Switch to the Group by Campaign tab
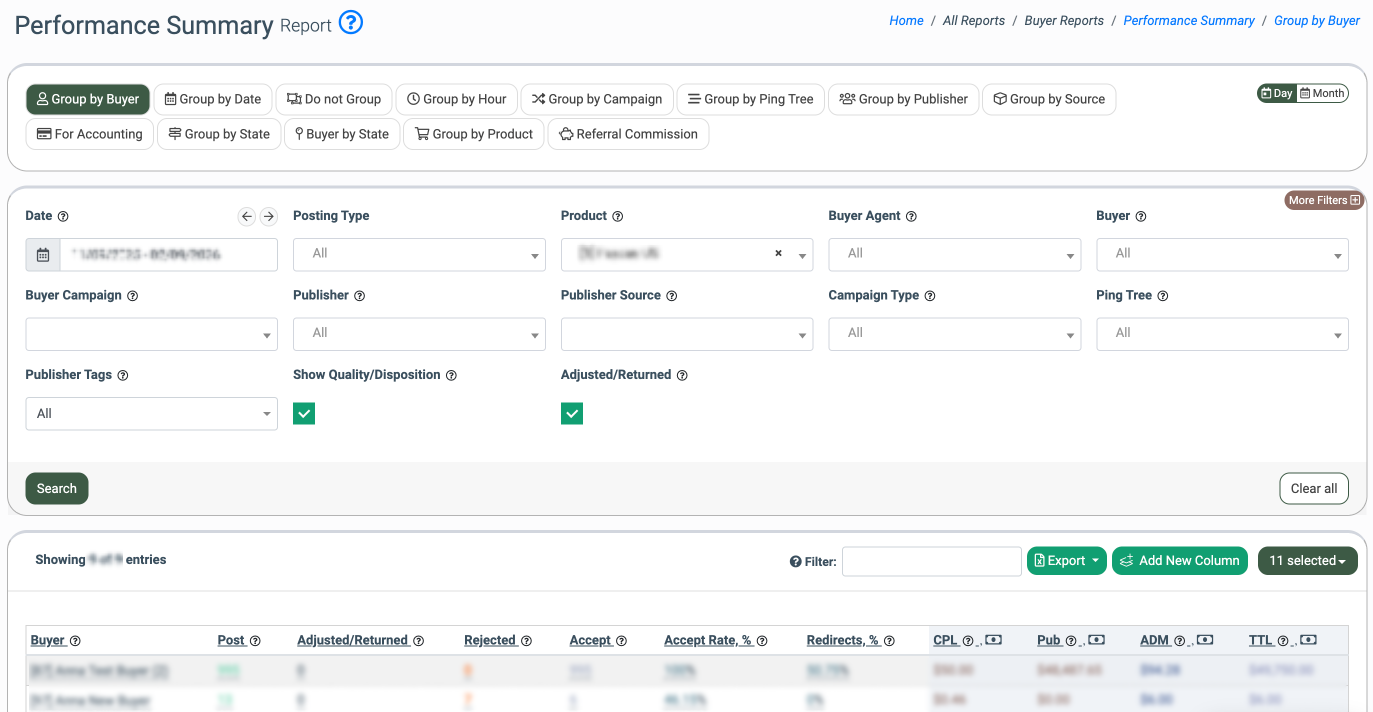 [x=596, y=99]
